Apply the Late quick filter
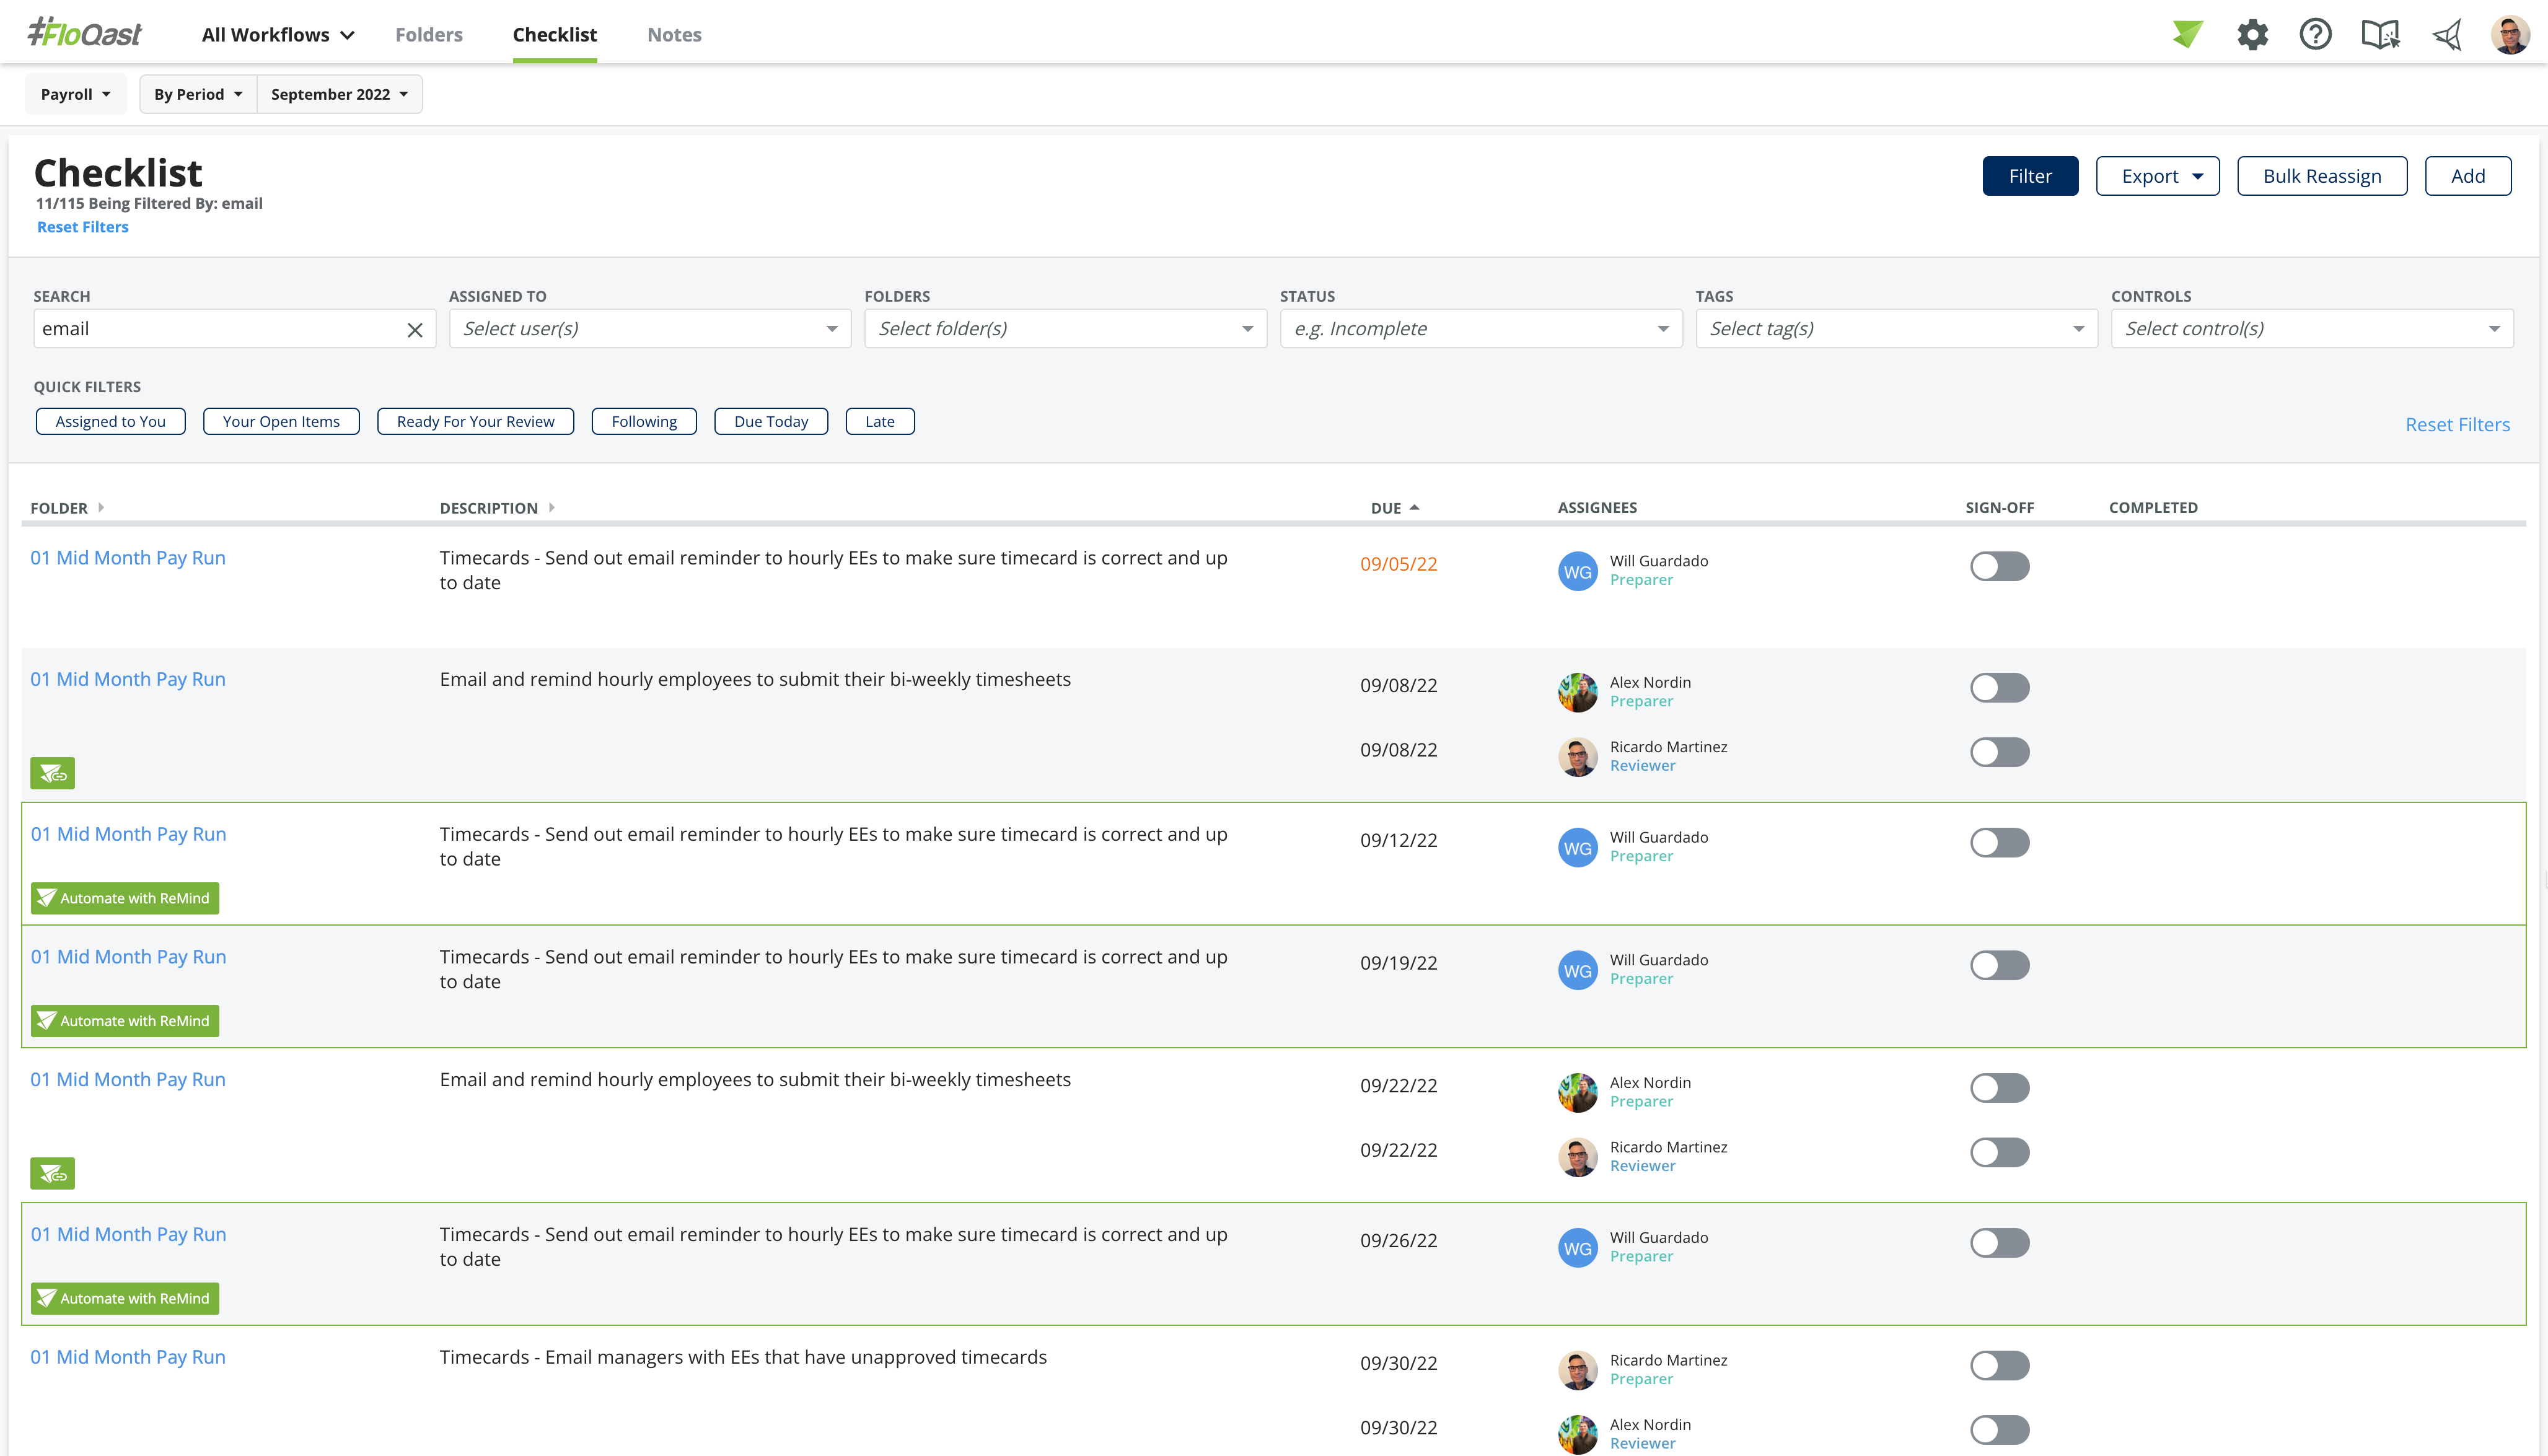 (880, 421)
